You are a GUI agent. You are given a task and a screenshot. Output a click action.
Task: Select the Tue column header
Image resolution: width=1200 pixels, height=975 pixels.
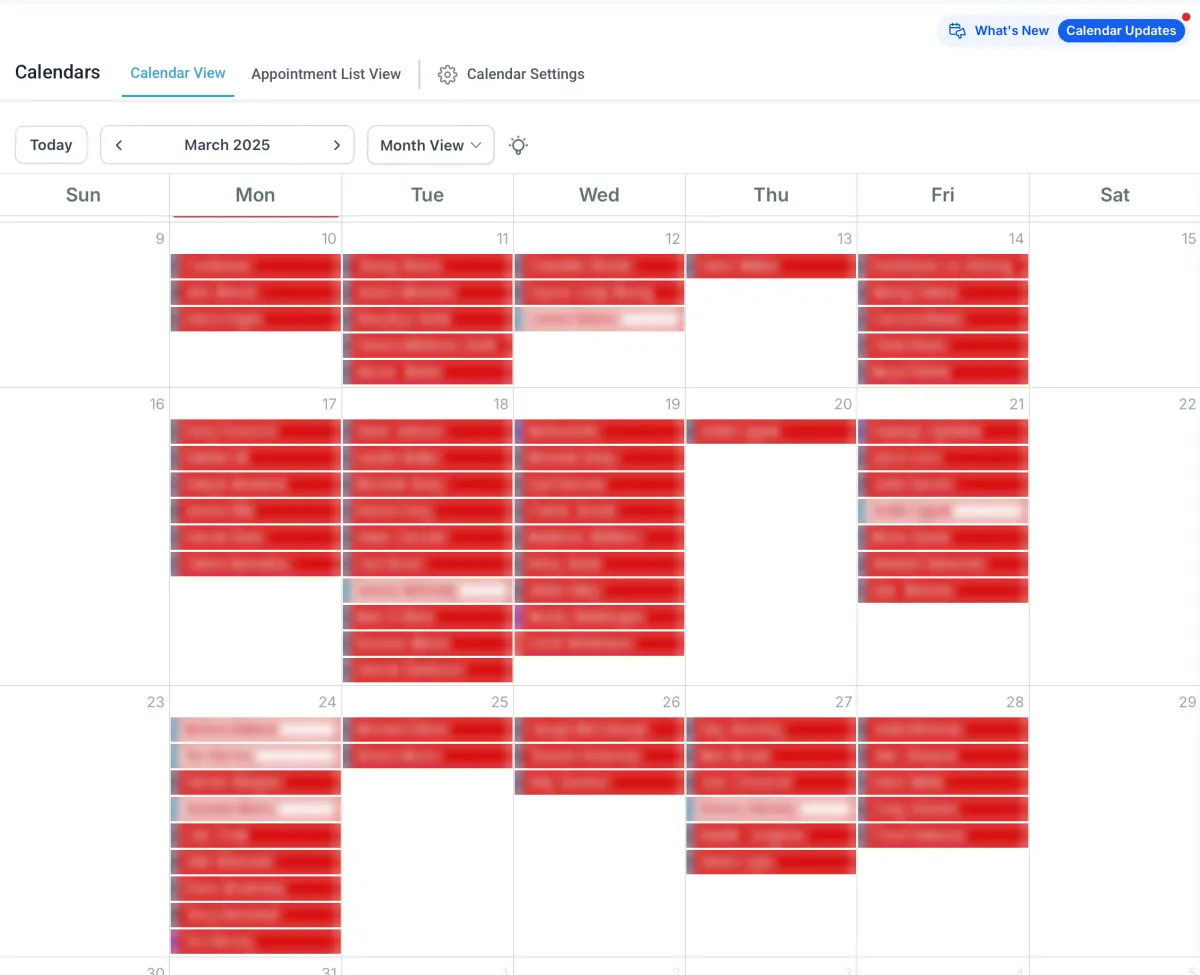pyautogui.click(x=427, y=195)
